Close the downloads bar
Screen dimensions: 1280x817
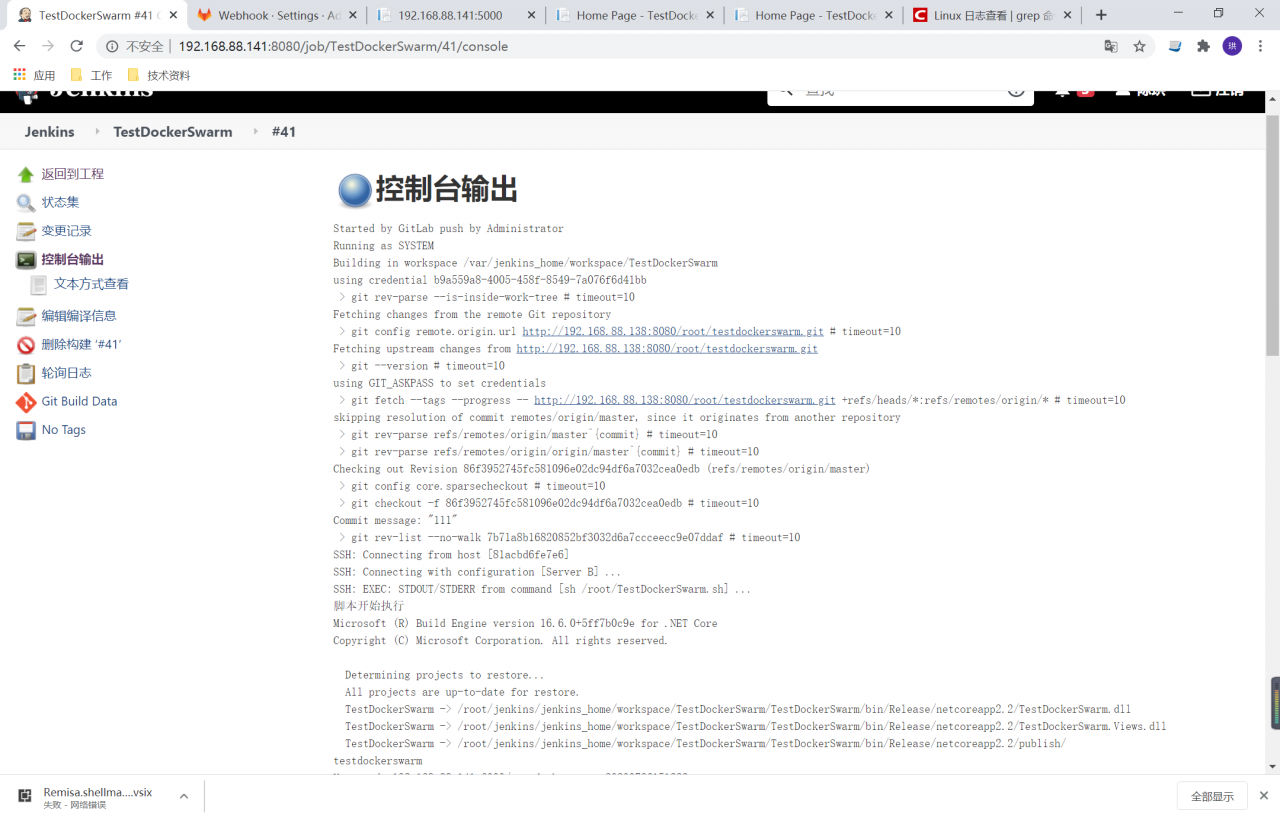(1263, 796)
